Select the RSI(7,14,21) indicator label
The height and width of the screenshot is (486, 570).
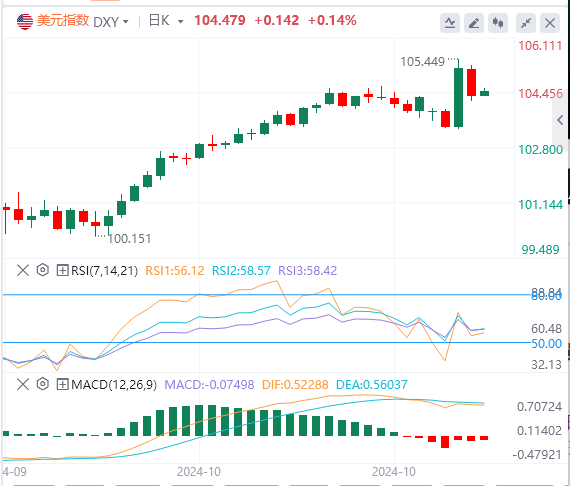click(x=104, y=271)
